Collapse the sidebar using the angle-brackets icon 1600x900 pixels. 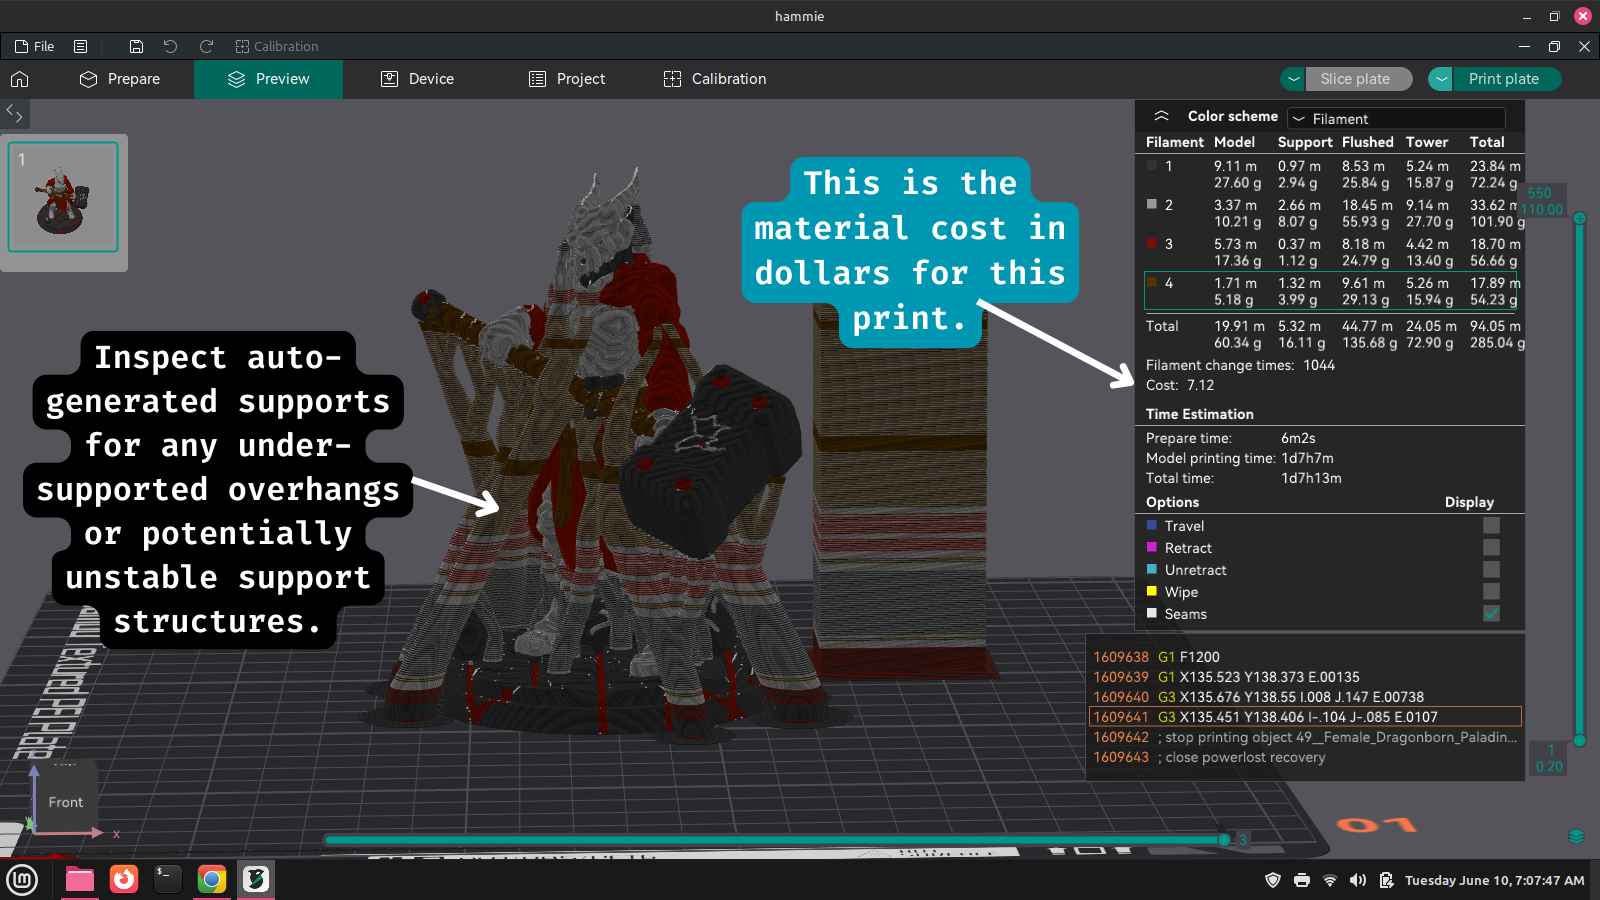(14, 113)
